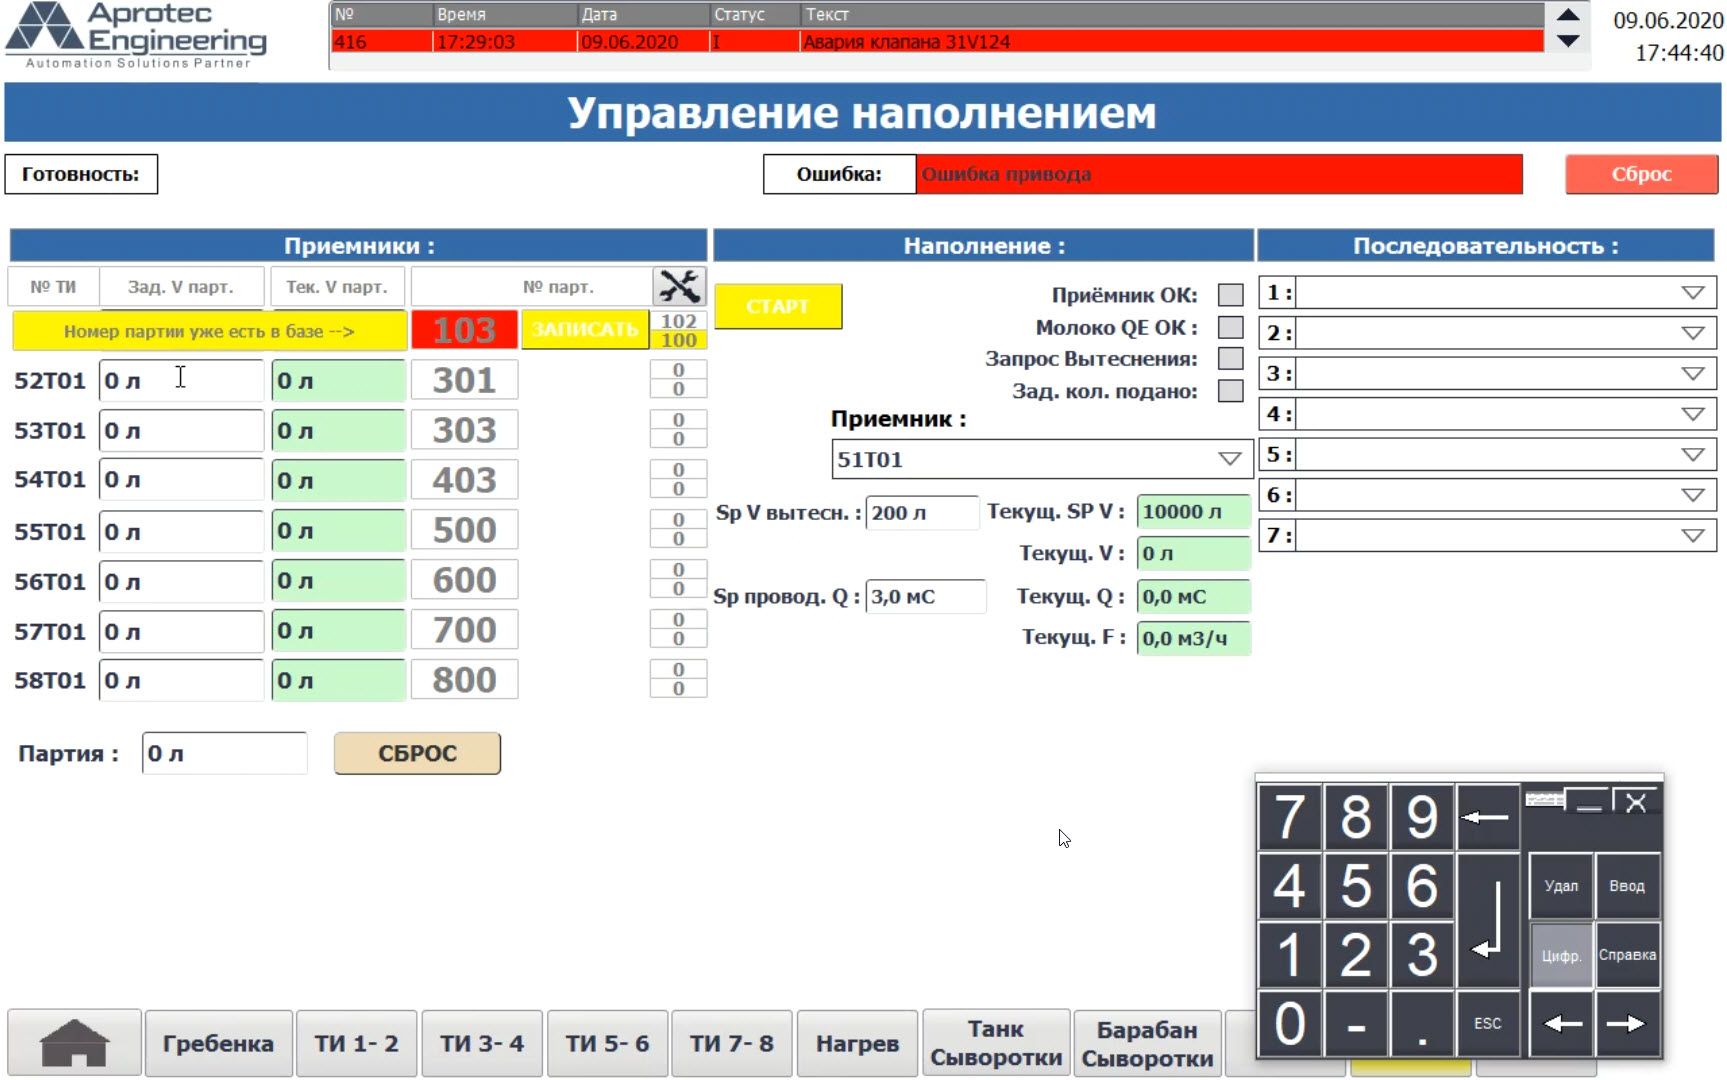The width and height of the screenshot is (1727, 1080).
Task: Click the 52T01 batch volume input field
Action: (x=180, y=380)
